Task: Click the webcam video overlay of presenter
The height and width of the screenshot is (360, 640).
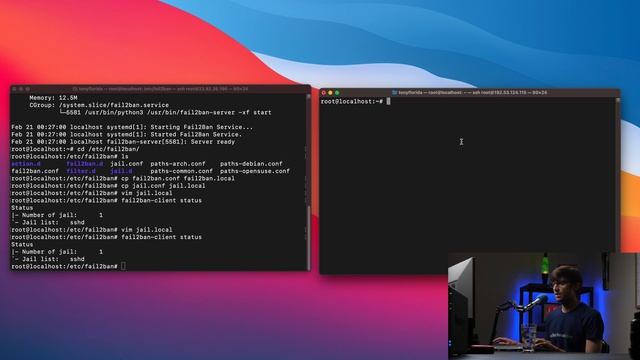Action: coord(544,306)
